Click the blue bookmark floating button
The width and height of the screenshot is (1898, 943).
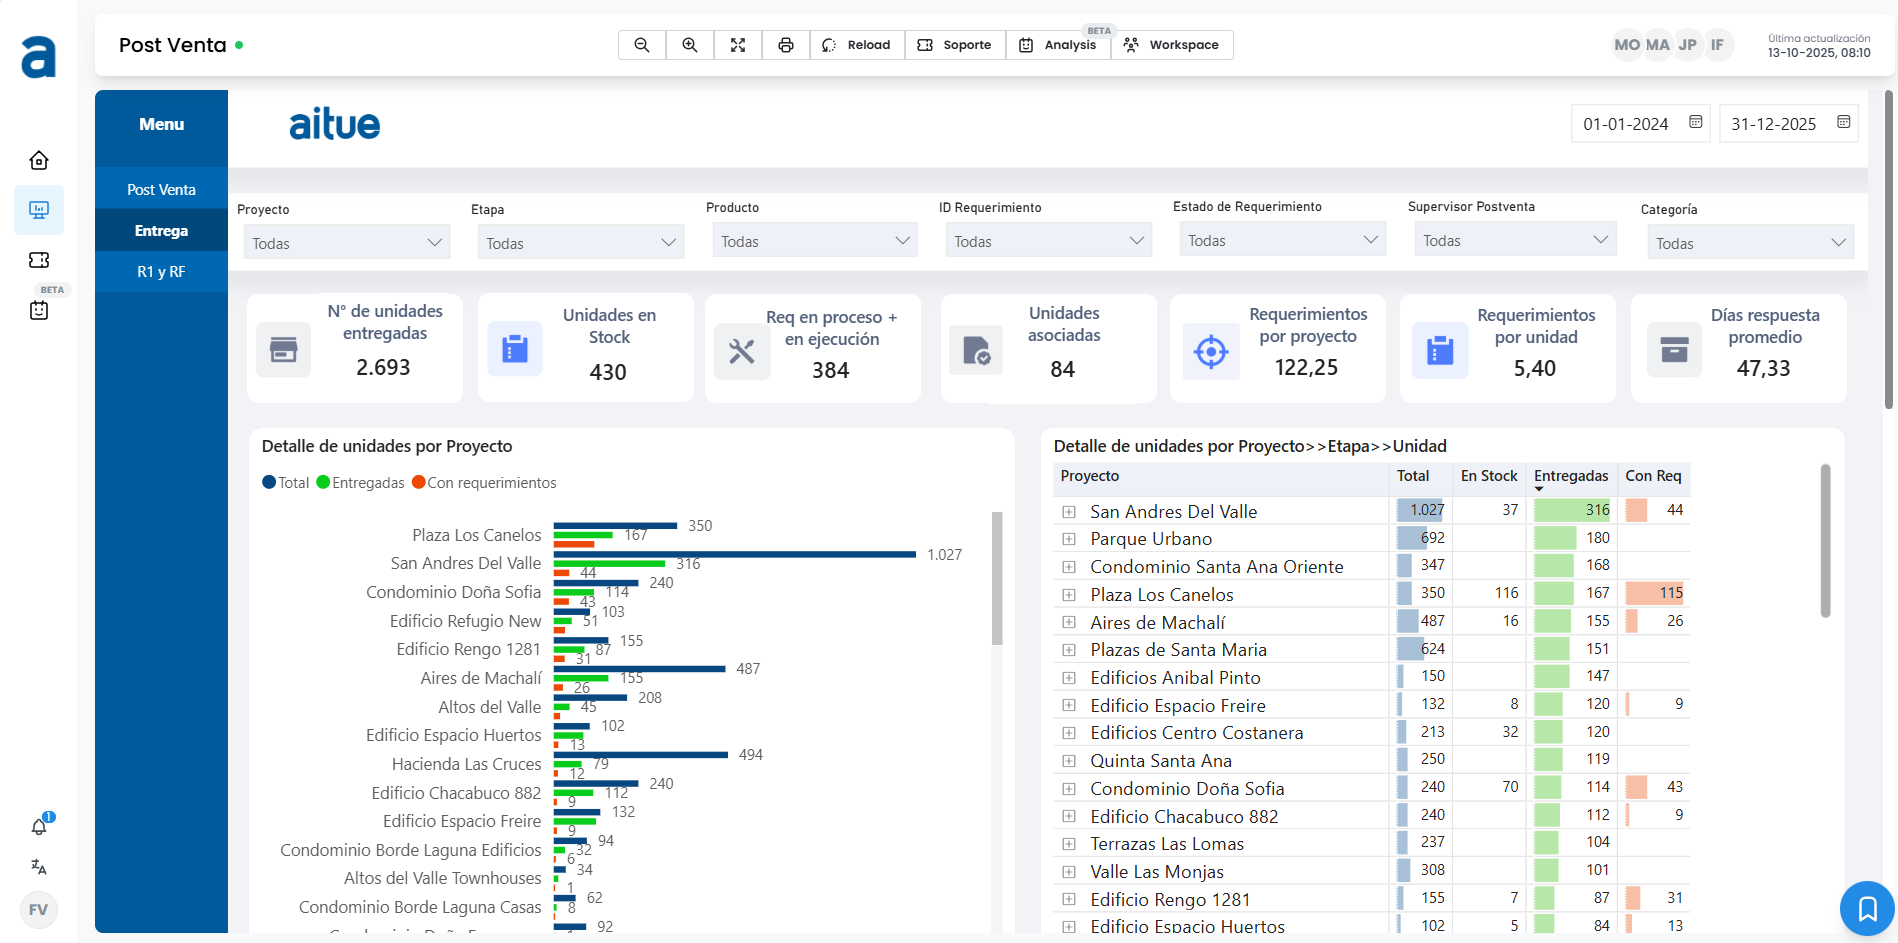1867,909
